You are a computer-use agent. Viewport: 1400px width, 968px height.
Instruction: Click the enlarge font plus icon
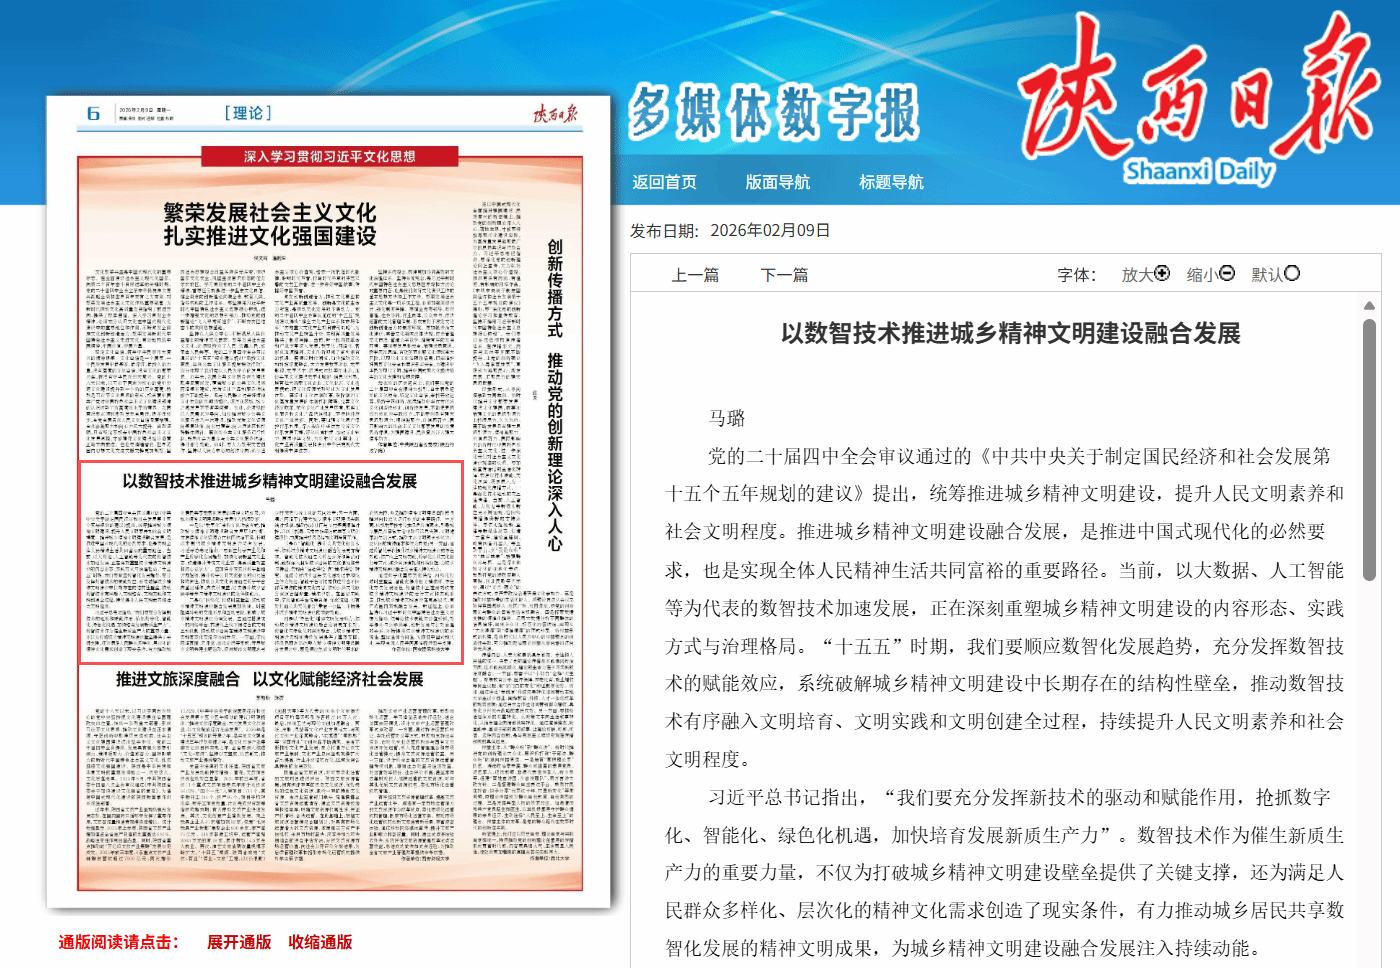click(1162, 273)
